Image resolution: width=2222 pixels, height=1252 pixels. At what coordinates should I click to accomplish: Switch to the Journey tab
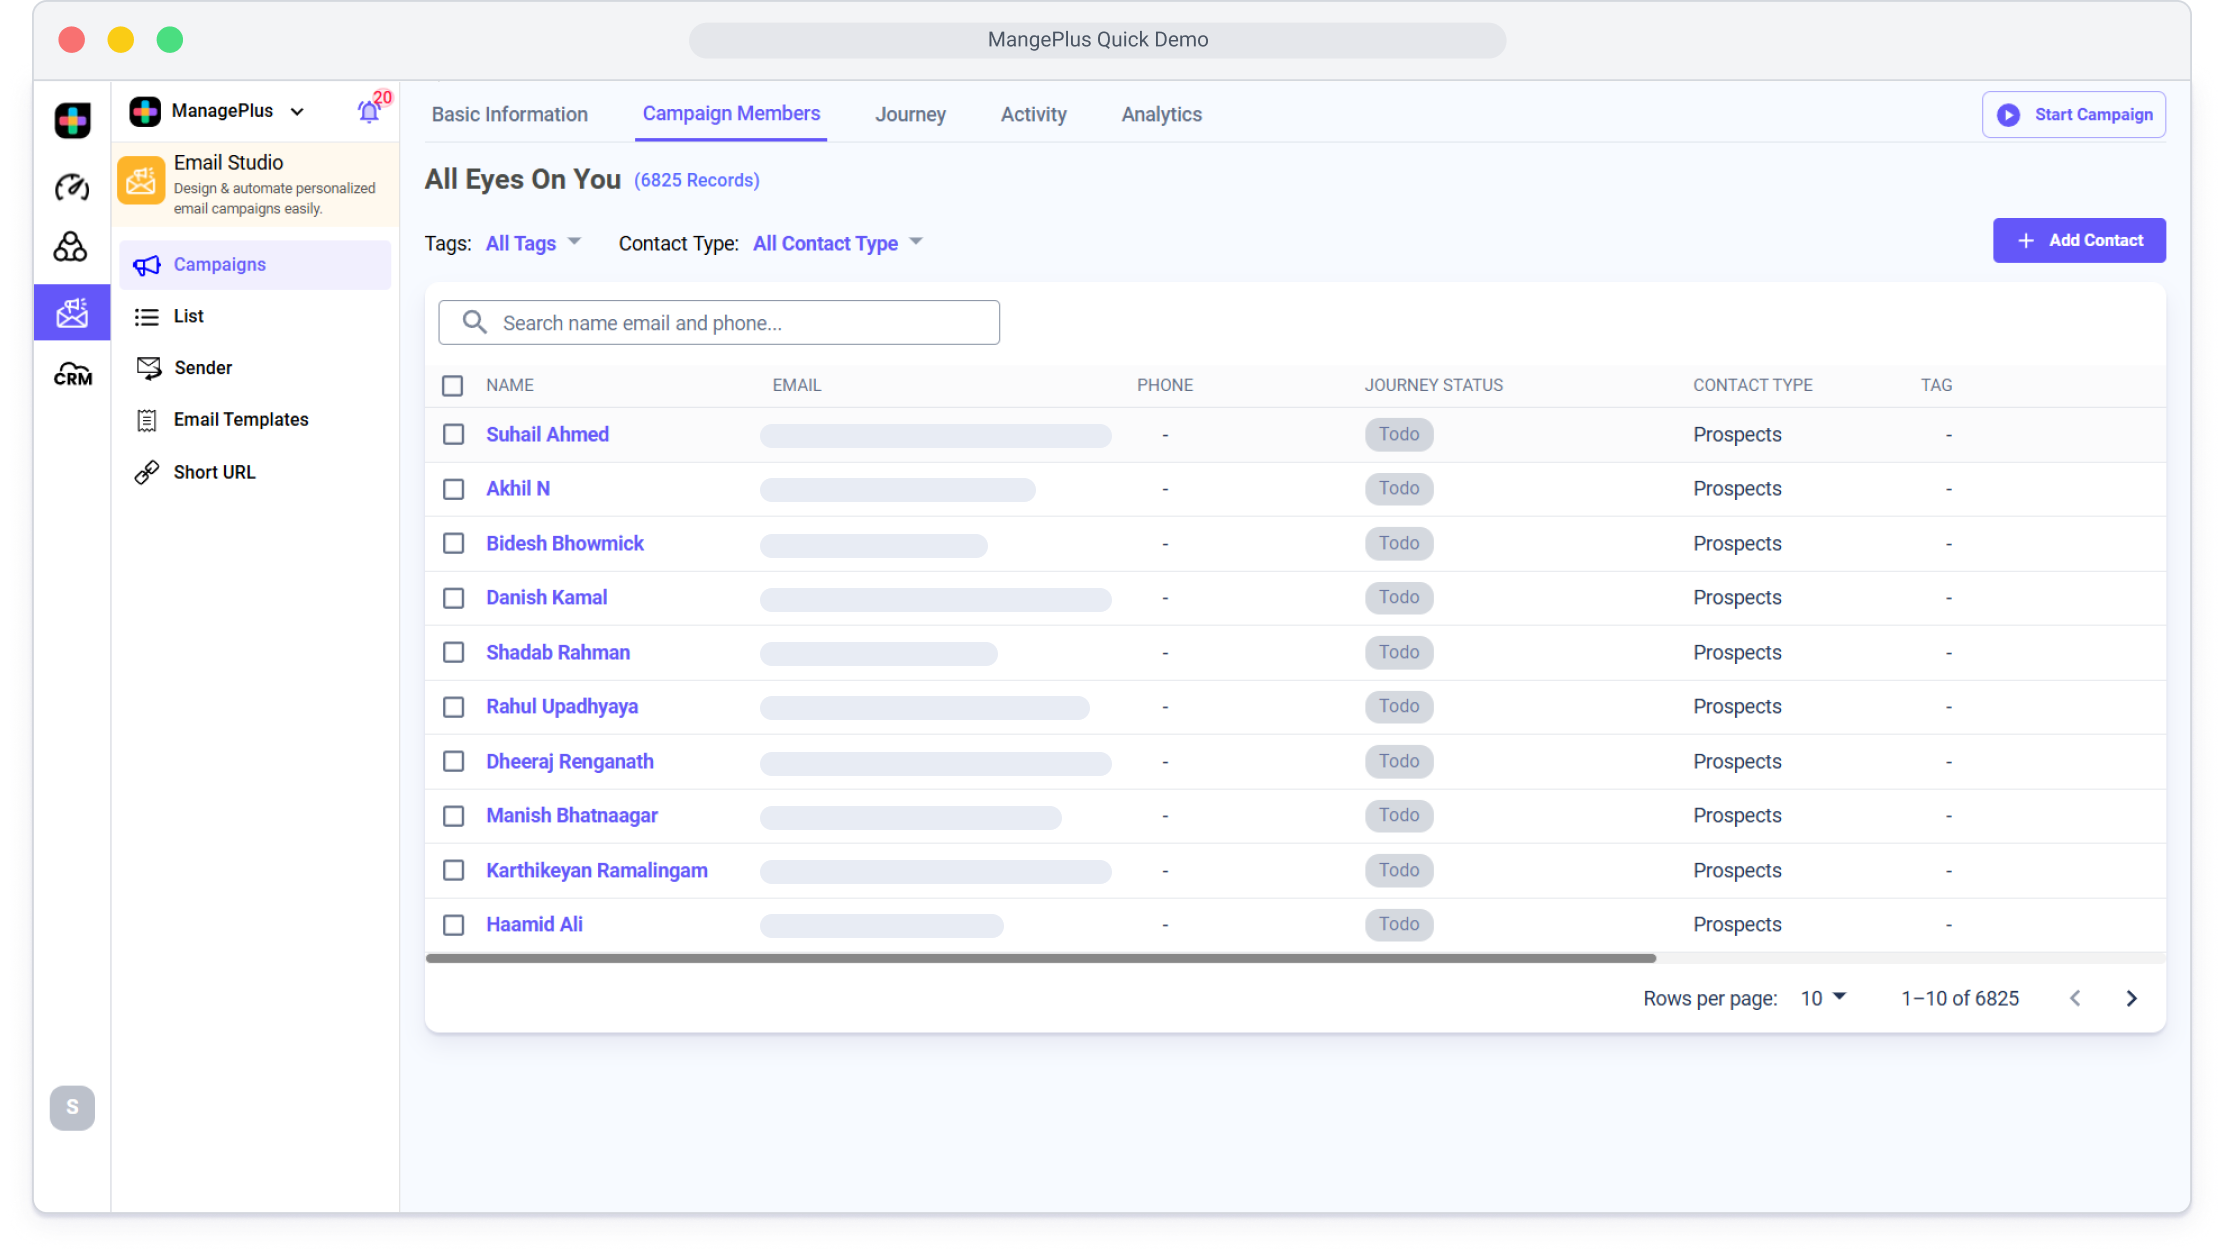click(910, 114)
